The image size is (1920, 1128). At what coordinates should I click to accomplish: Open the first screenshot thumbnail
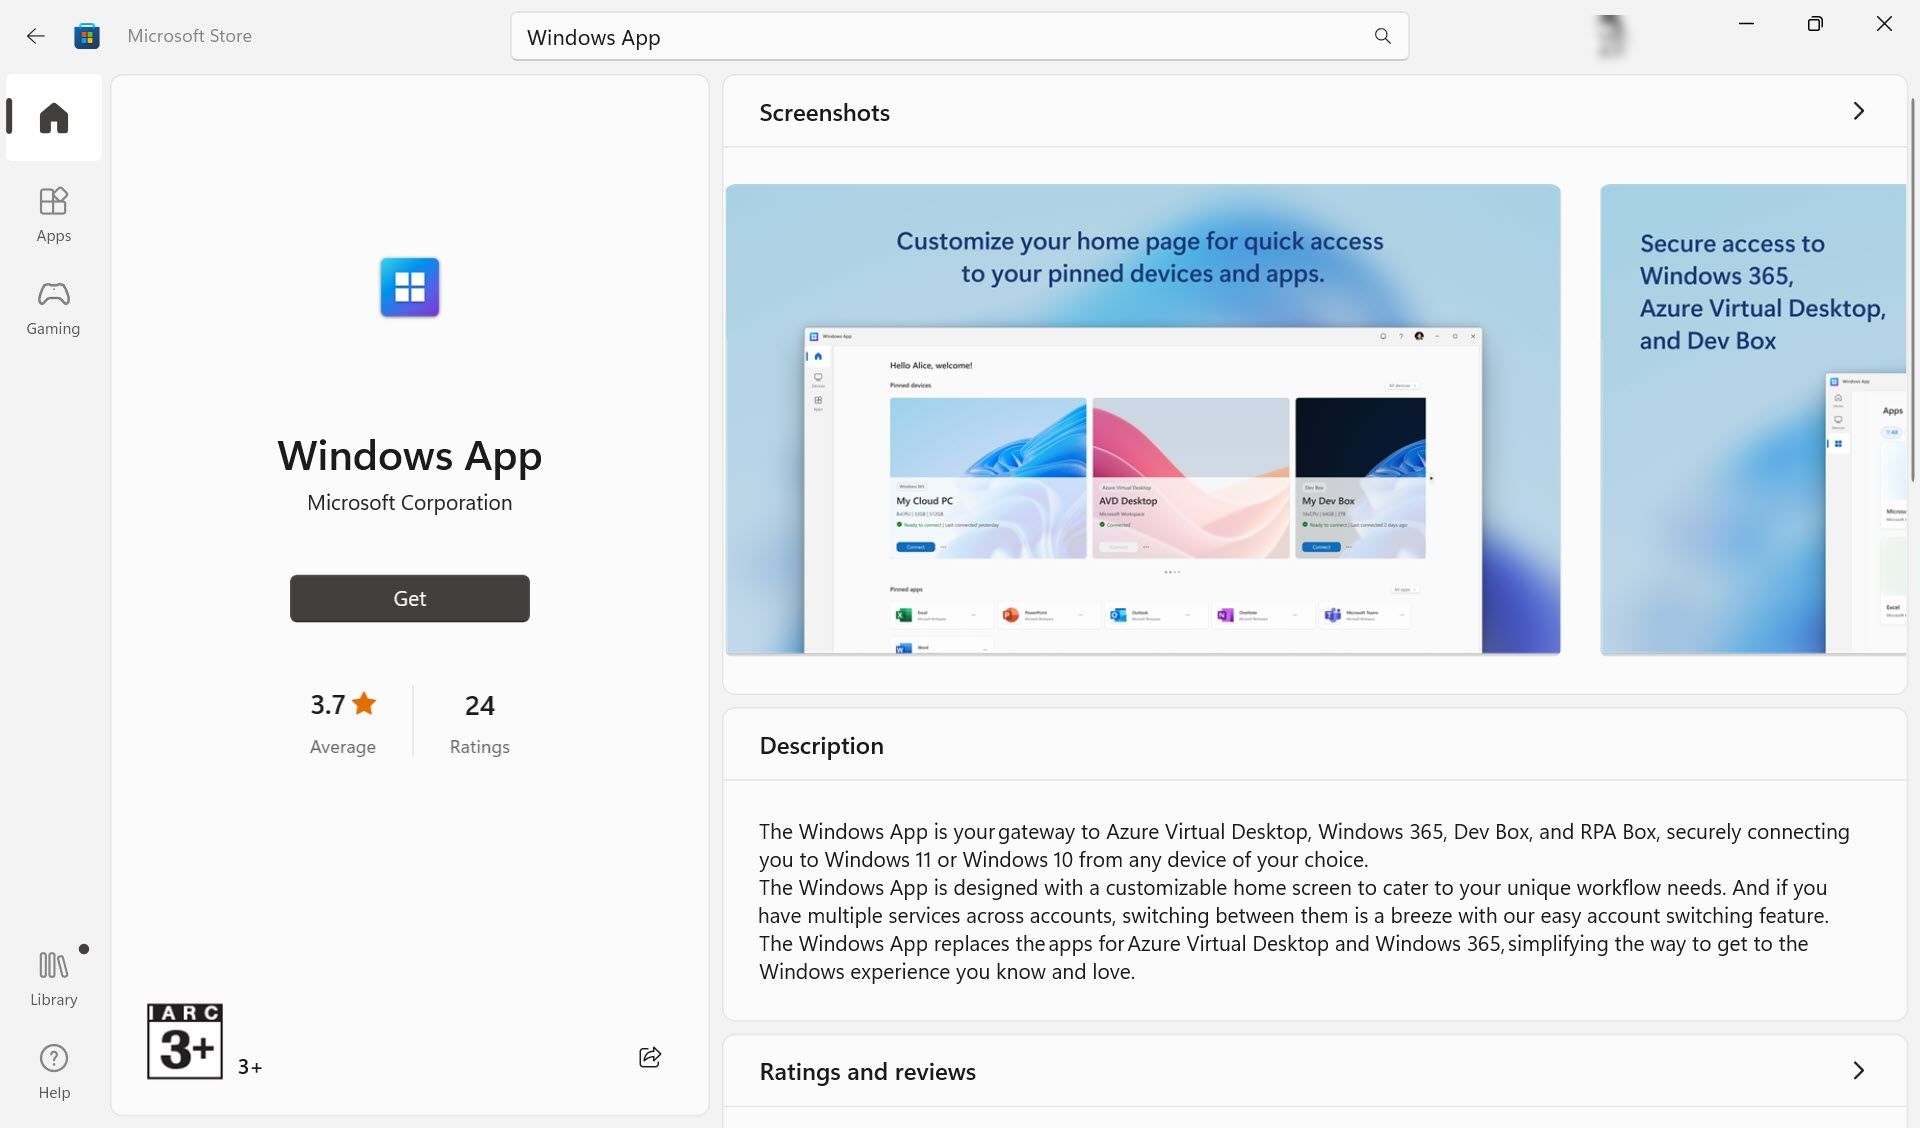(x=1142, y=419)
